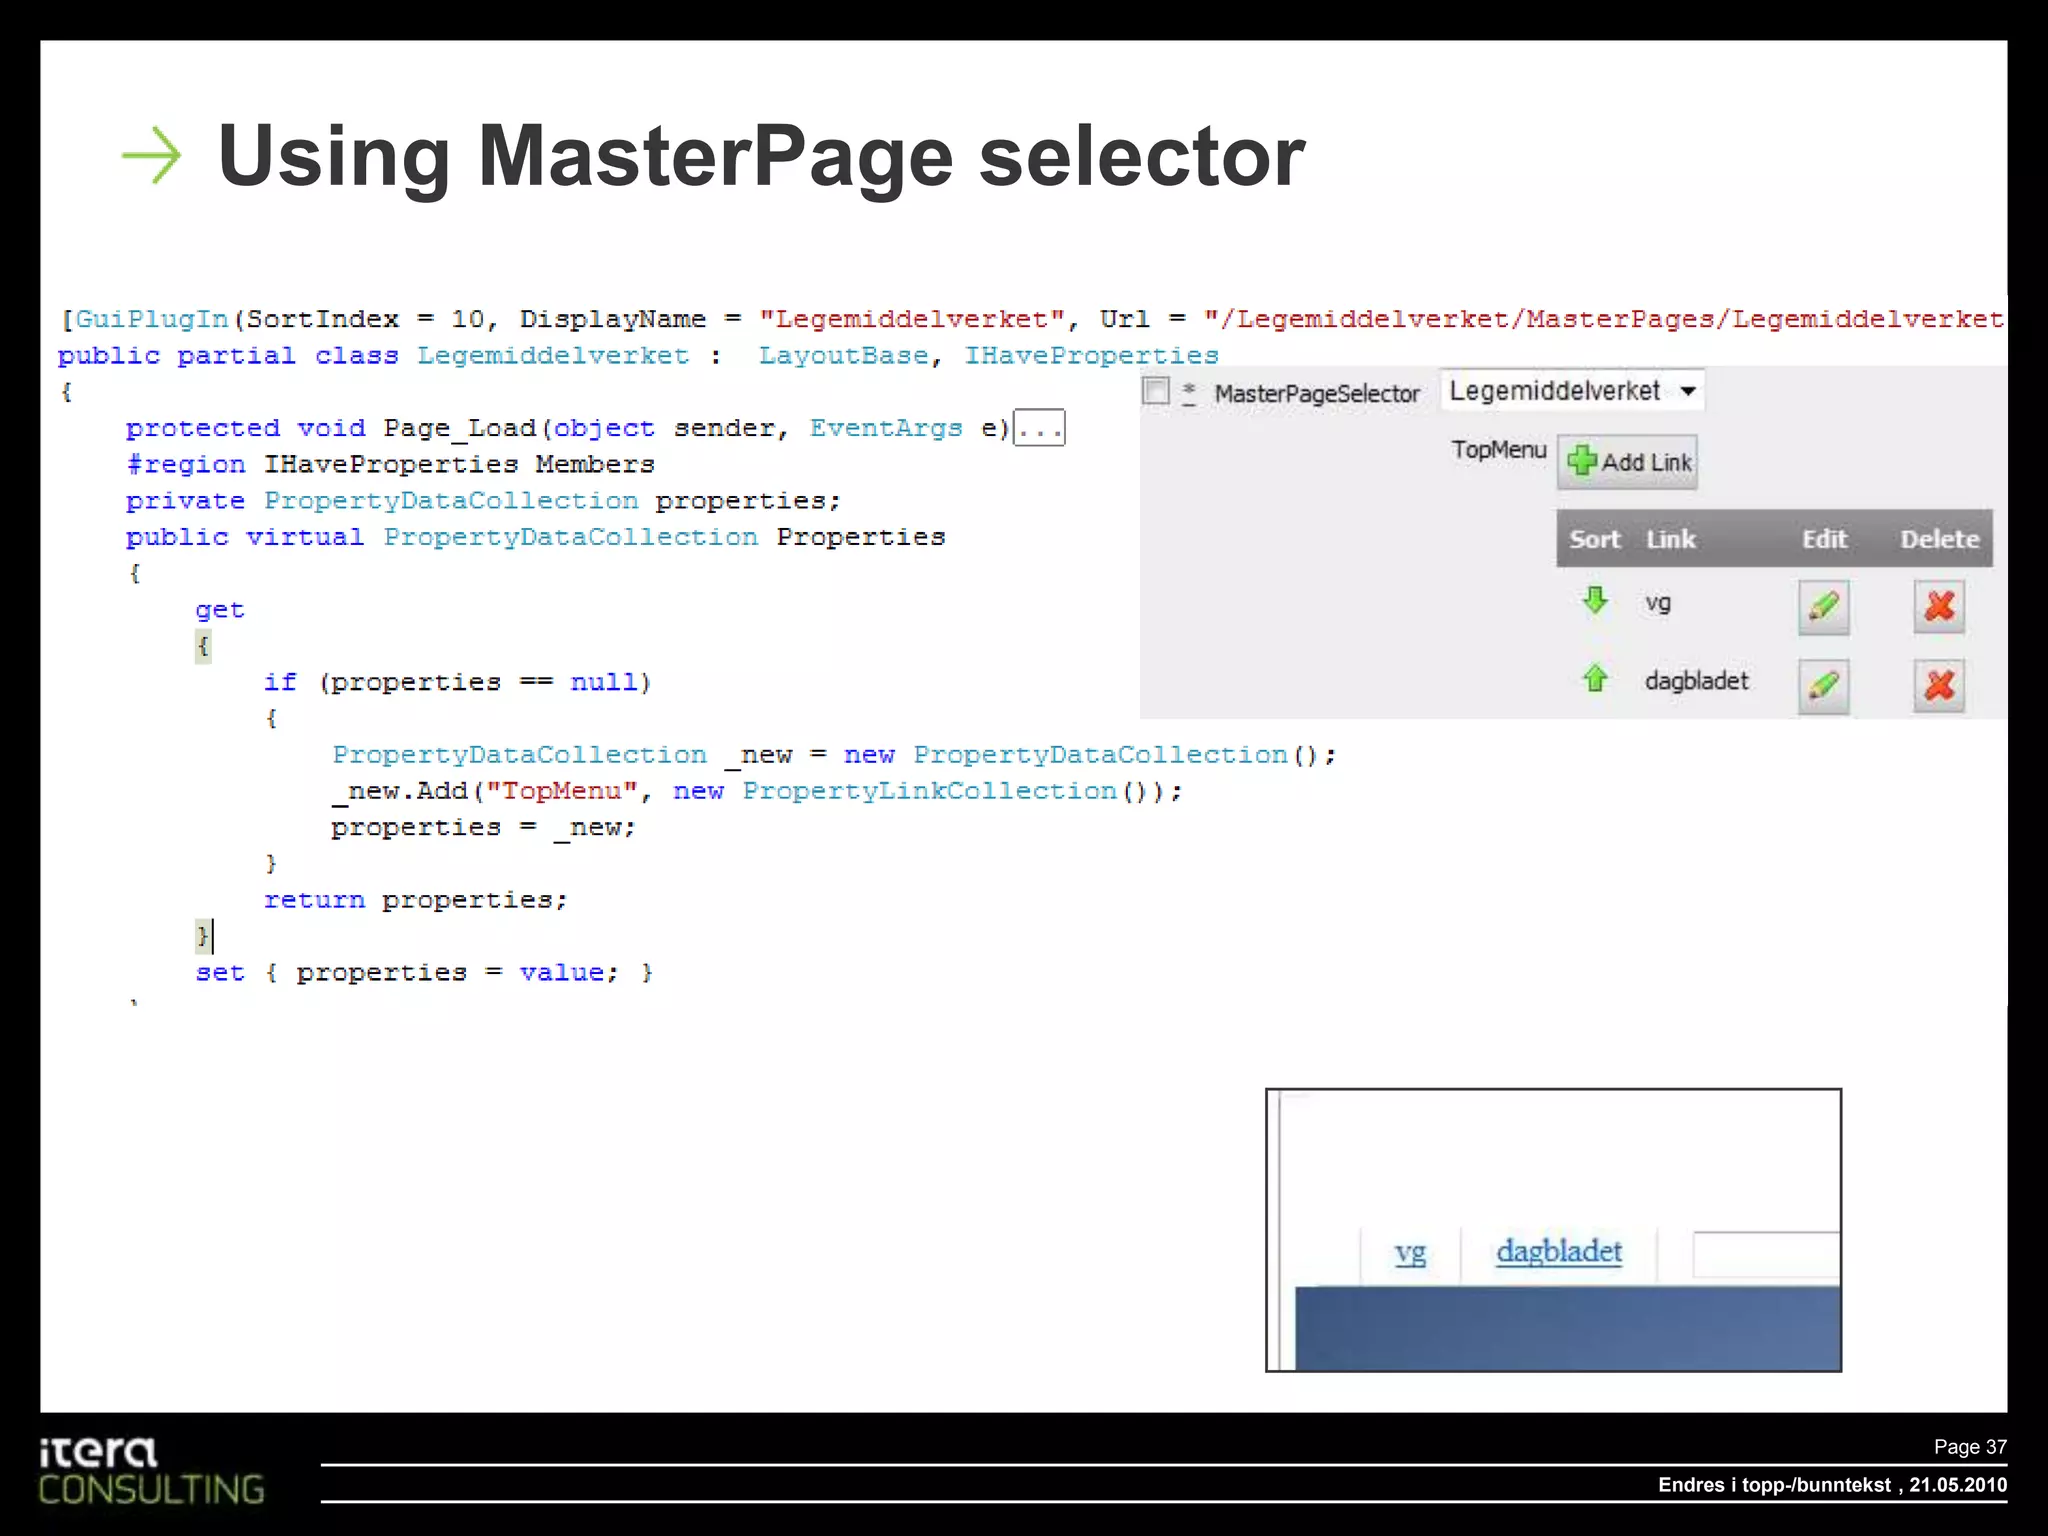Follow the vg hyperlink in the preview

1410,1252
